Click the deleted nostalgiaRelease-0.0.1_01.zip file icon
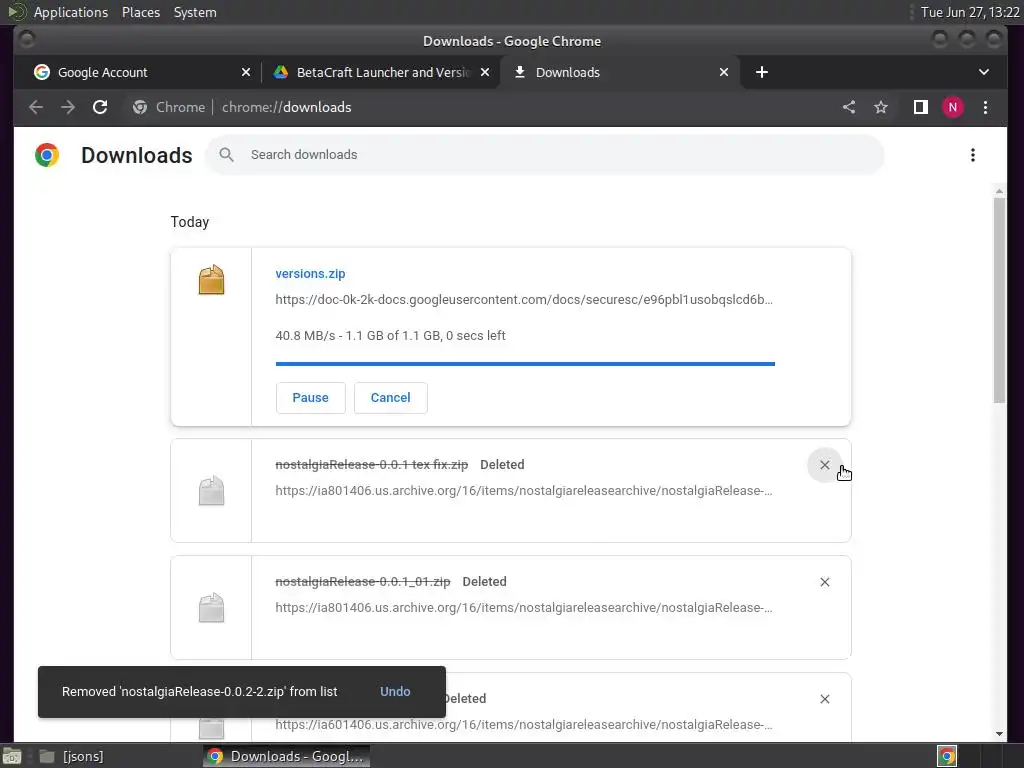The image size is (1024, 768). coord(211,607)
